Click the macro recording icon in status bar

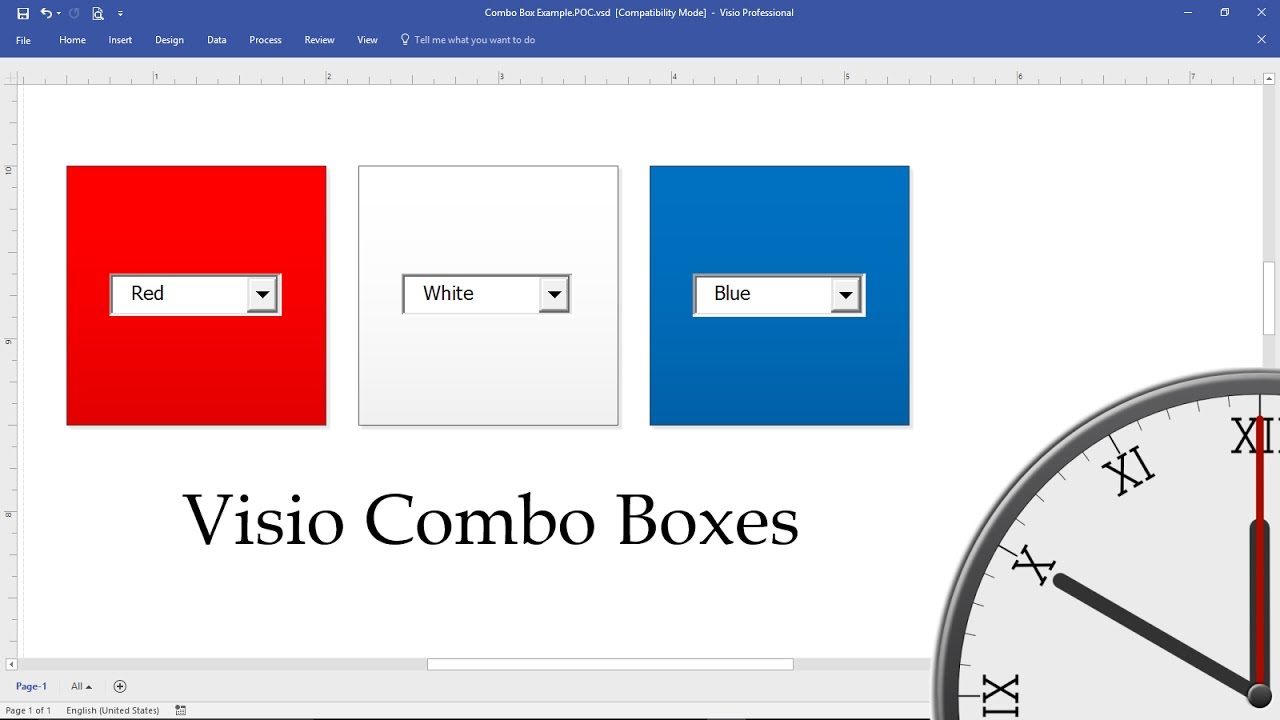(x=180, y=710)
